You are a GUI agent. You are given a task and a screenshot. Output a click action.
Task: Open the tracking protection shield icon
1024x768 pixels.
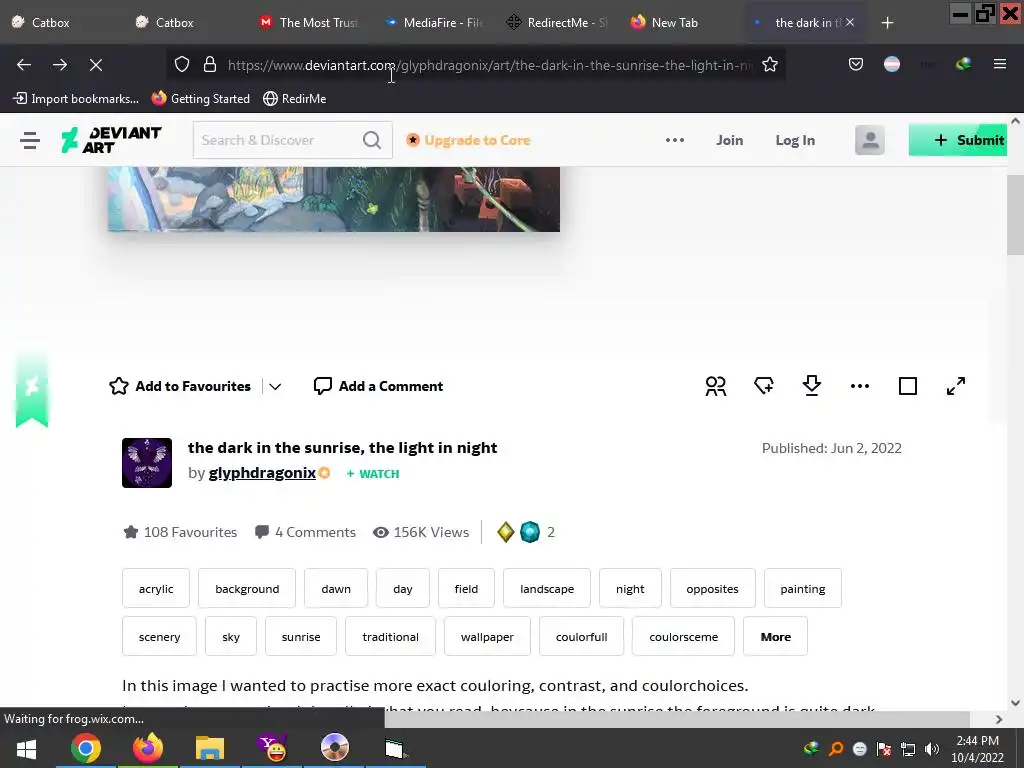coord(182,64)
